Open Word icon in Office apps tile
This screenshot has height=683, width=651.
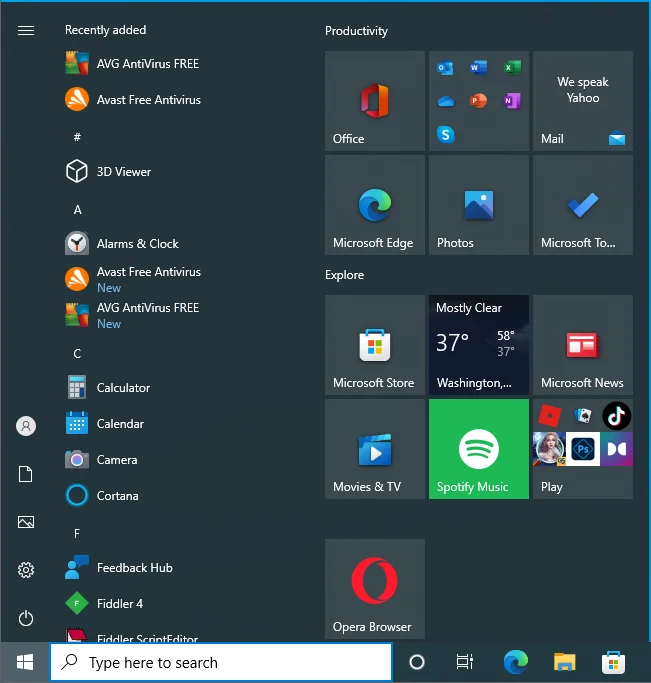[478, 68]
